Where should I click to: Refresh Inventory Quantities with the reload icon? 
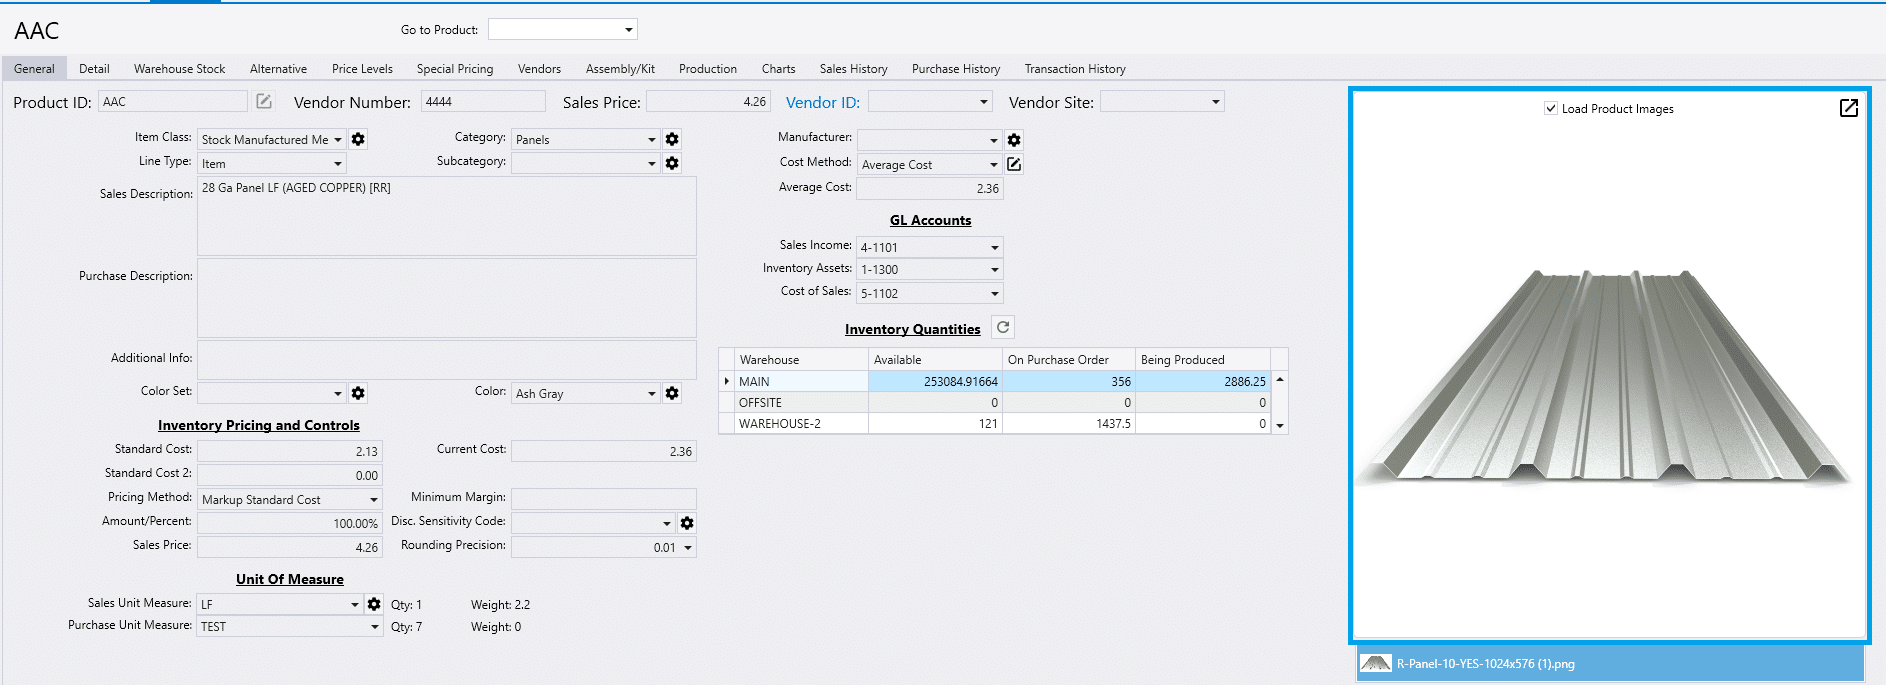point(1003,327)
